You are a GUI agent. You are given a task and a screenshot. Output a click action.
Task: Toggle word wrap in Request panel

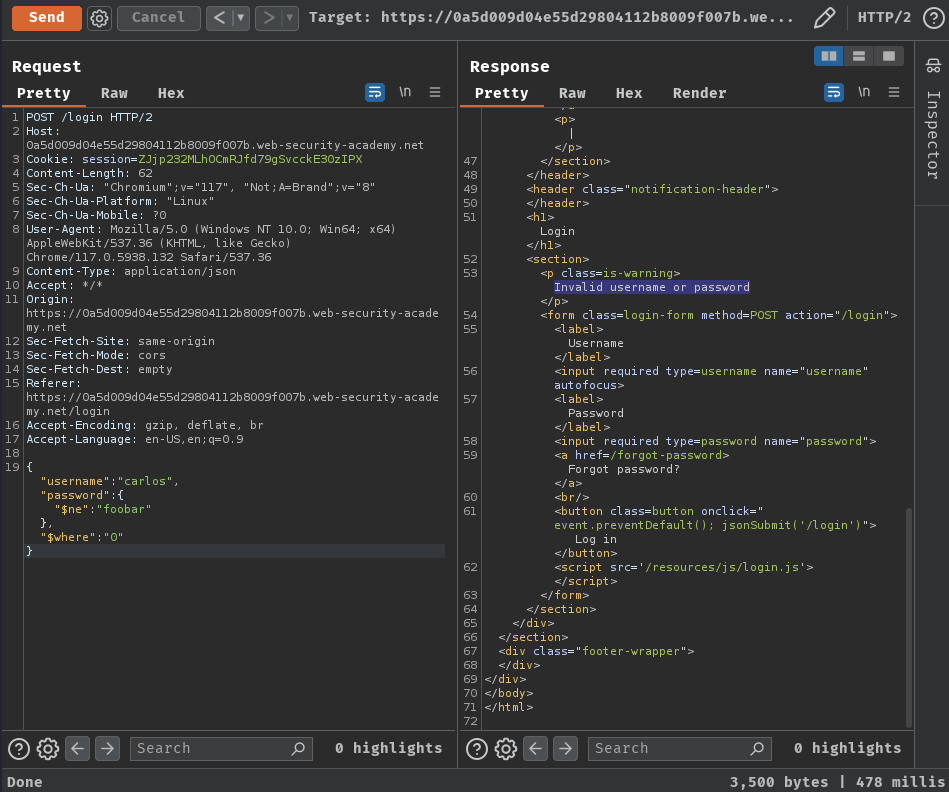click(x=375, y=92)
